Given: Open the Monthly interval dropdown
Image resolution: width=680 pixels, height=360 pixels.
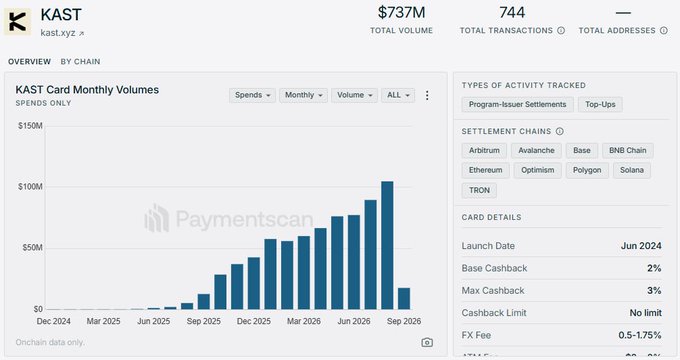Looking at the screenshot, I should click(304, 95).
